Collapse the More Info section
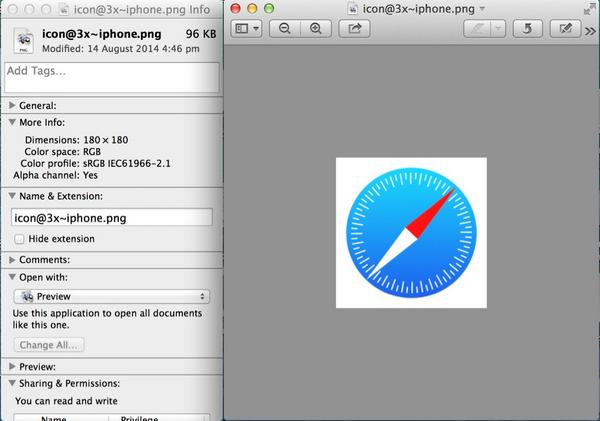Image resolution: width=600 pixels, height=421 pixels. coord(12,122)
